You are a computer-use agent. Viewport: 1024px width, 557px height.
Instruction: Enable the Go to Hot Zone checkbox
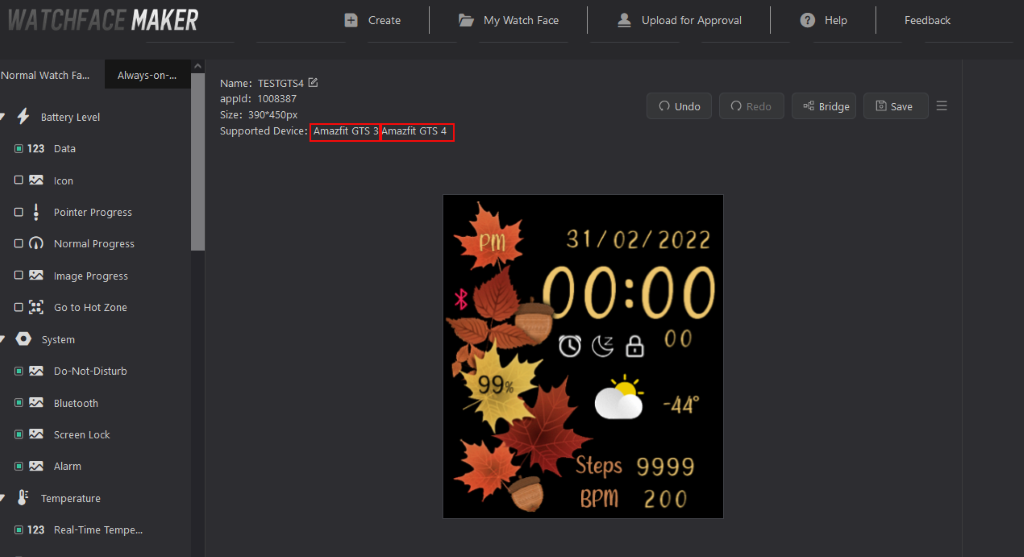[18, 307]
